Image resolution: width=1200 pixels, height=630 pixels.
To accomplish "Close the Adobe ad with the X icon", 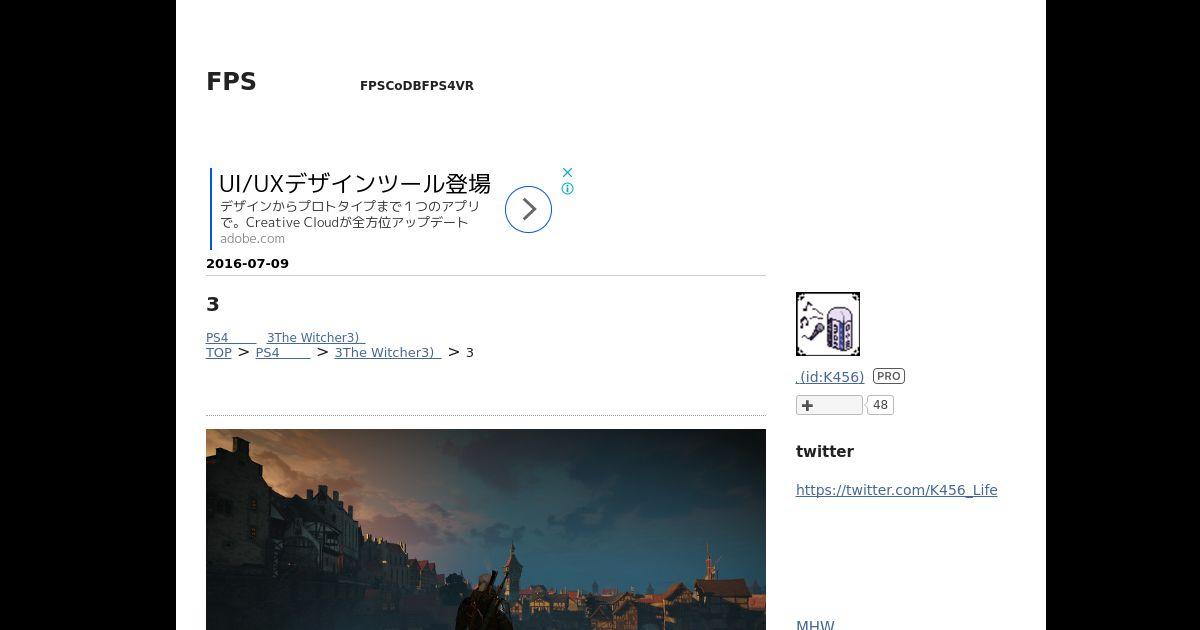I will coord(567,172).
